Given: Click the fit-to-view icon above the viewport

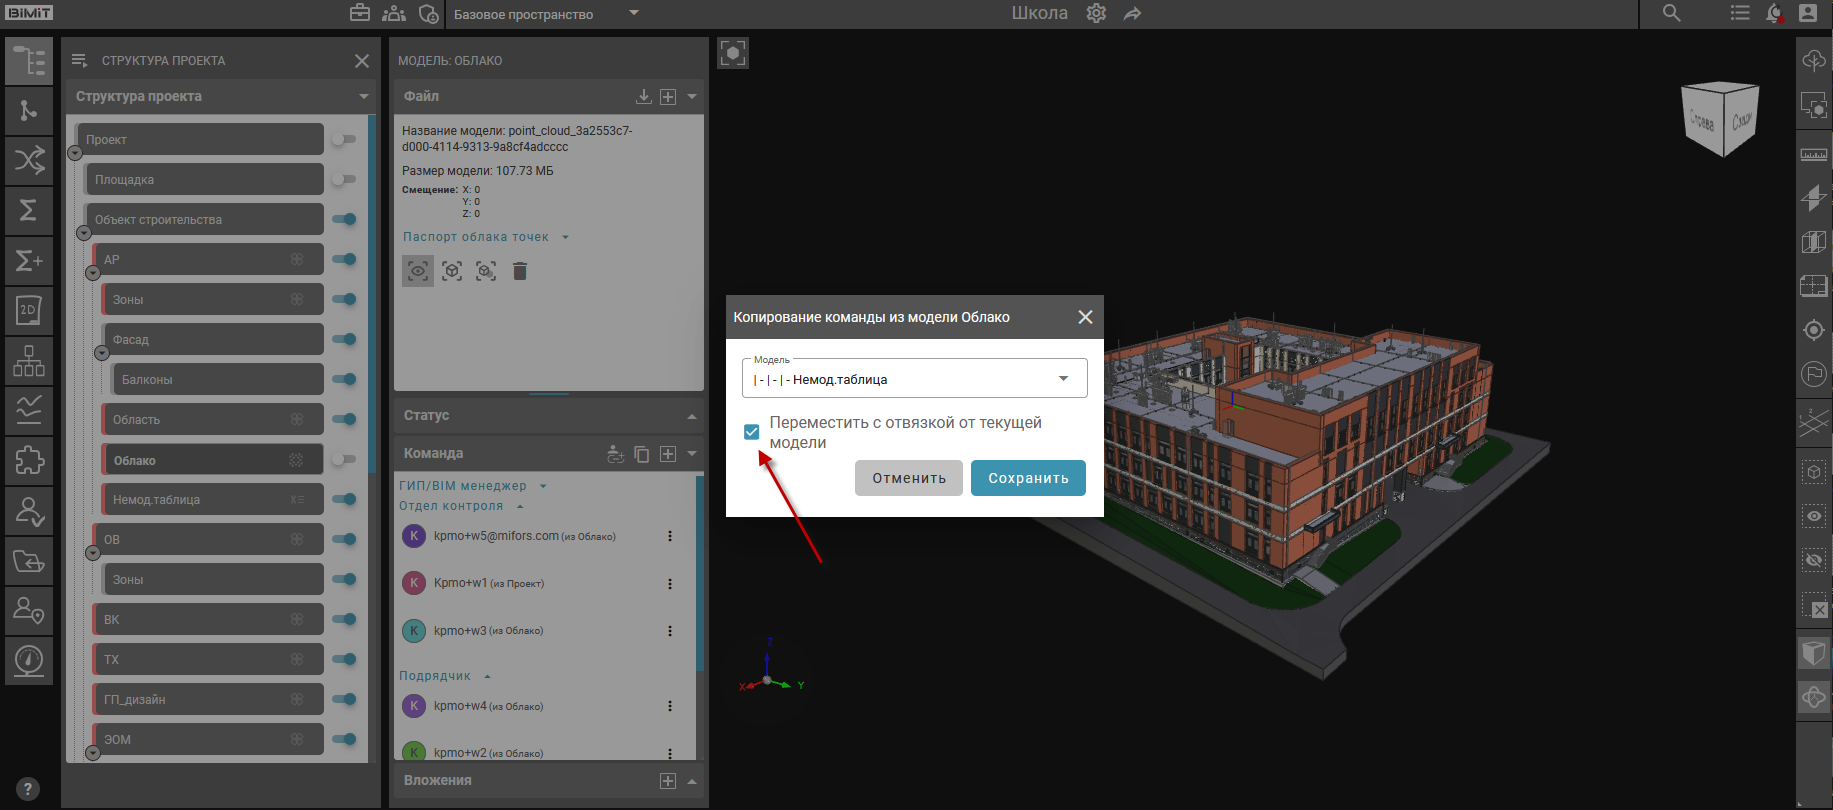Looking at the screenshot, I should pyautogui.click(x=733, y=53).
